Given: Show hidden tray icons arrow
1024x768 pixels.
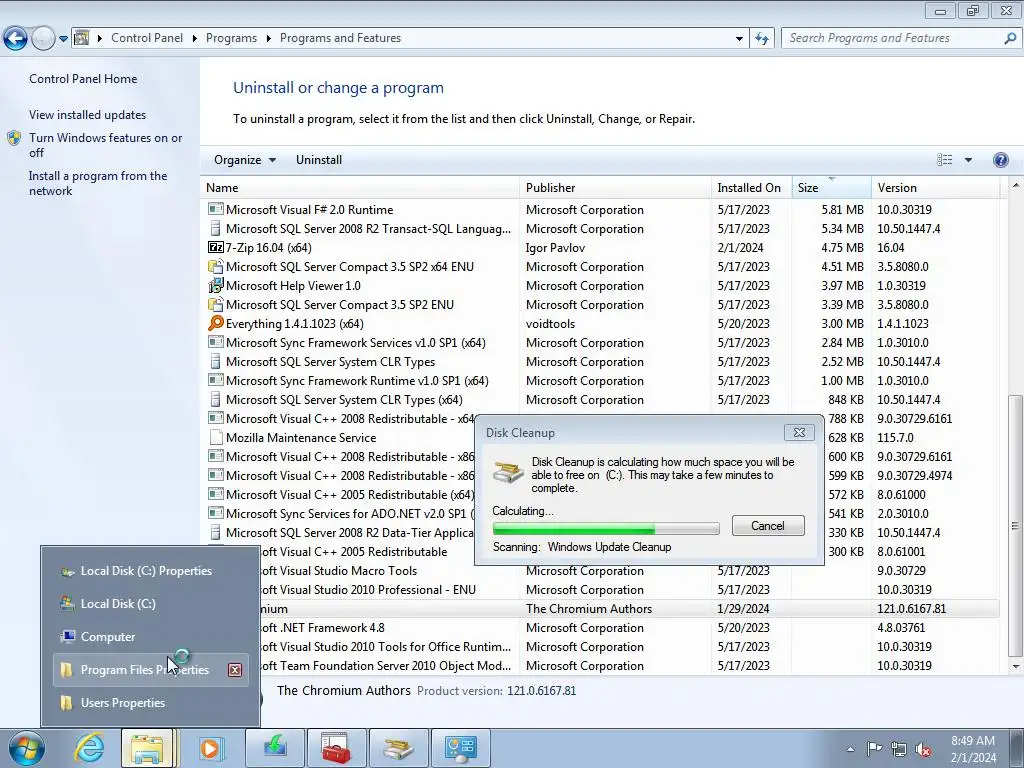Looking at the screenshot, I should (850, 750).
